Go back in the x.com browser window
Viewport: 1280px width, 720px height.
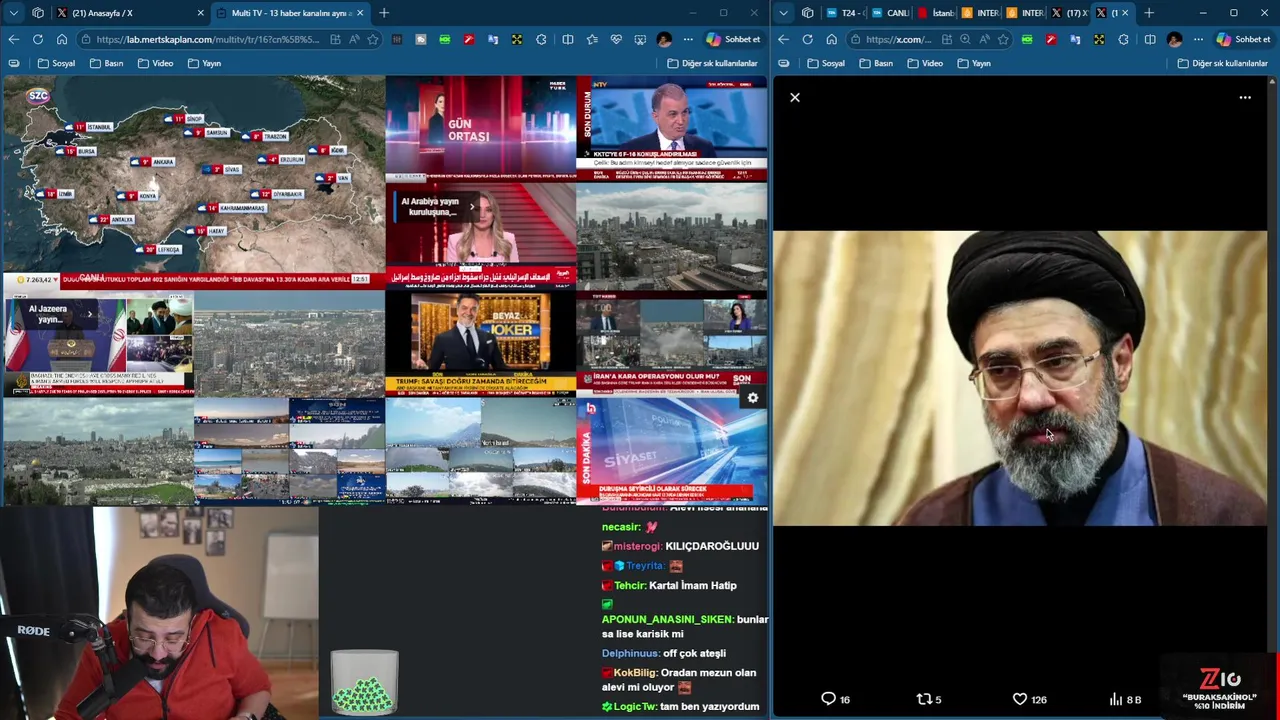[x=783, y=39]
